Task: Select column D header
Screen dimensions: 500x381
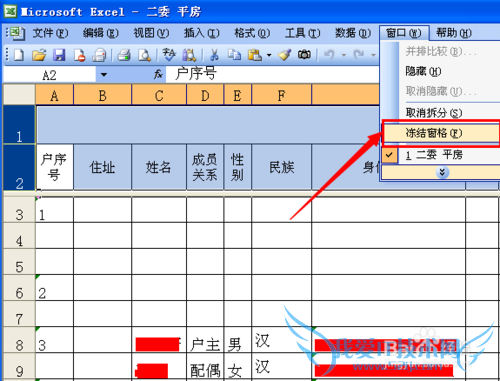Action: tap(205, 95)
